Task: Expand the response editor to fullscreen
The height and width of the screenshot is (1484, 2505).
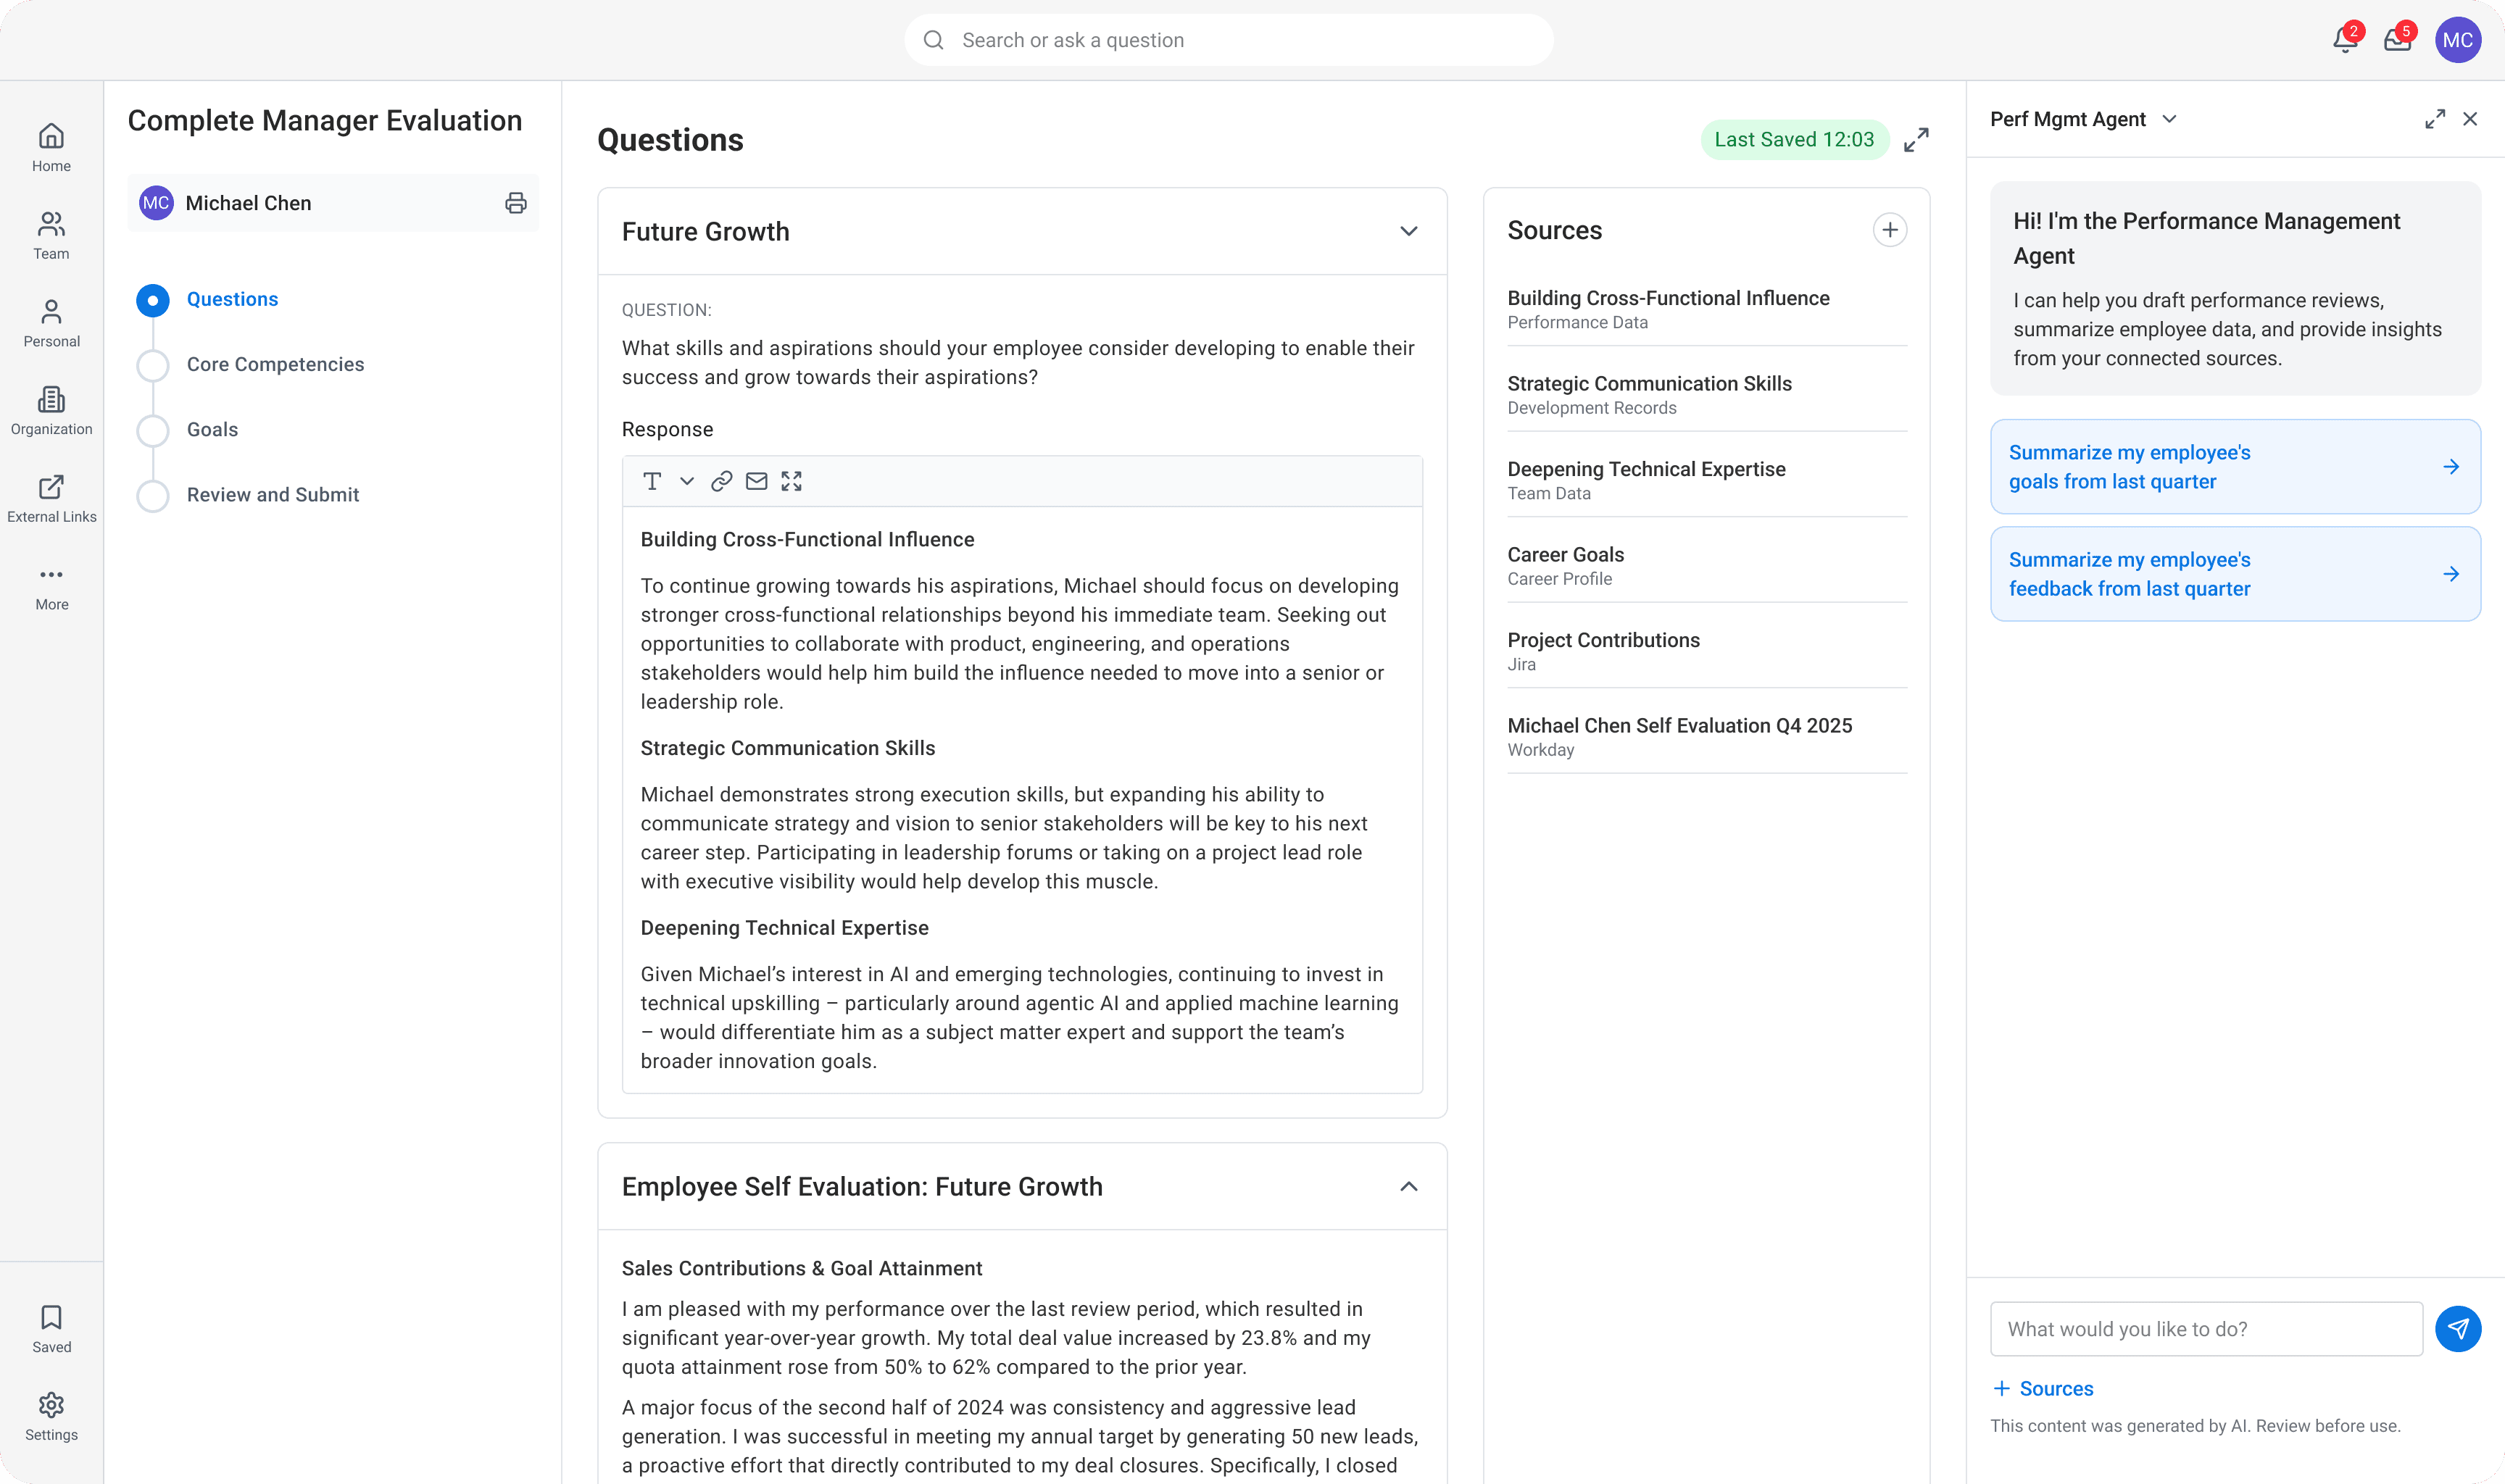Action: pyautogui.click(x=792, y=482)
